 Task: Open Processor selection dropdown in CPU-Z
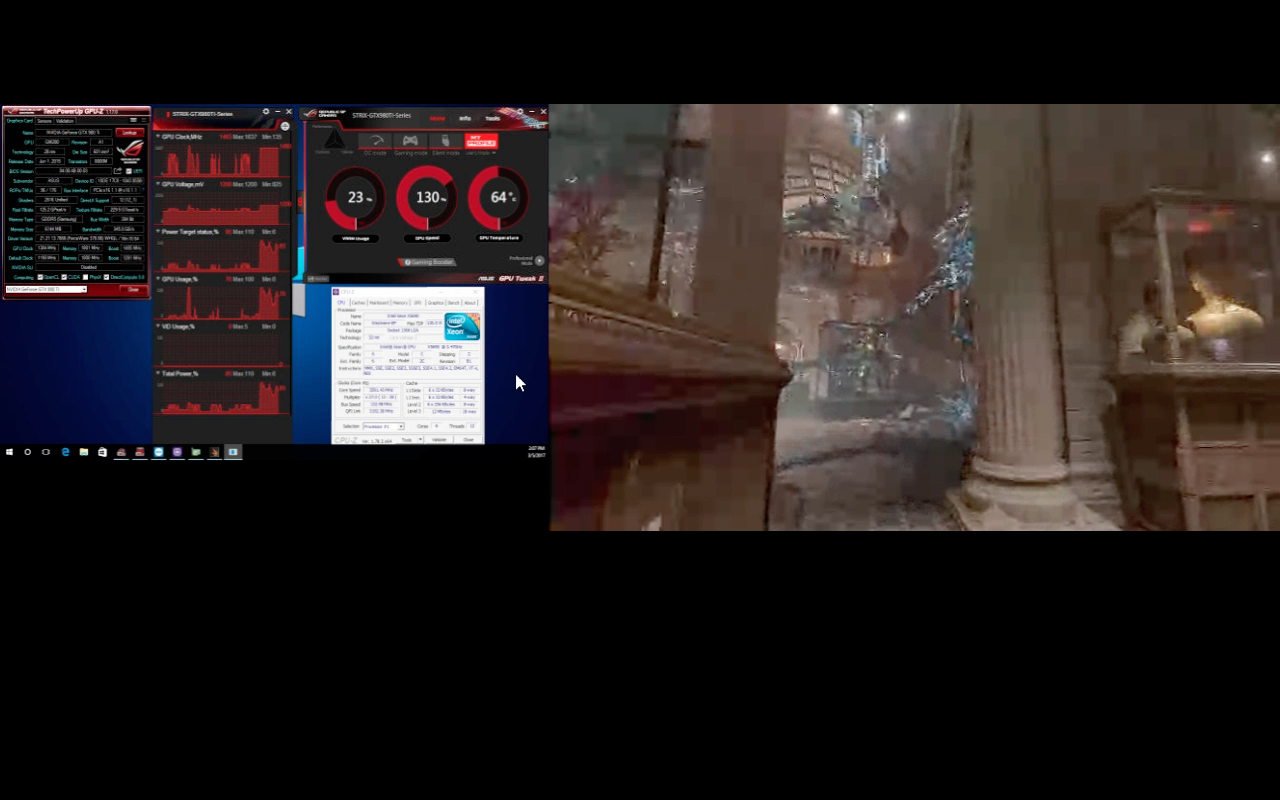384,427
